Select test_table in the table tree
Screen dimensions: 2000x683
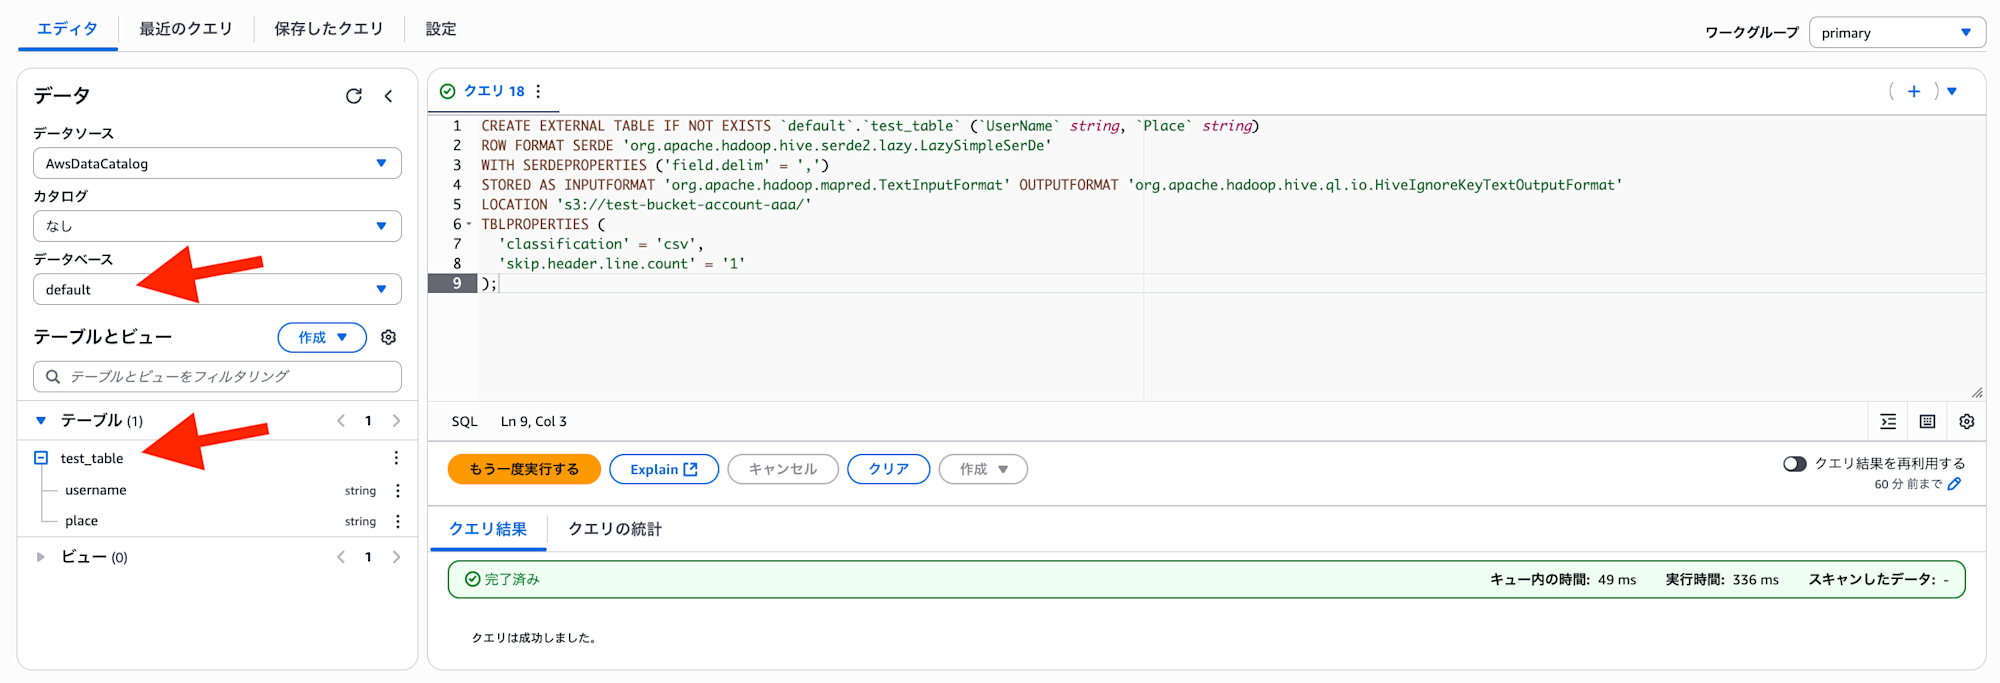[92, 458]
